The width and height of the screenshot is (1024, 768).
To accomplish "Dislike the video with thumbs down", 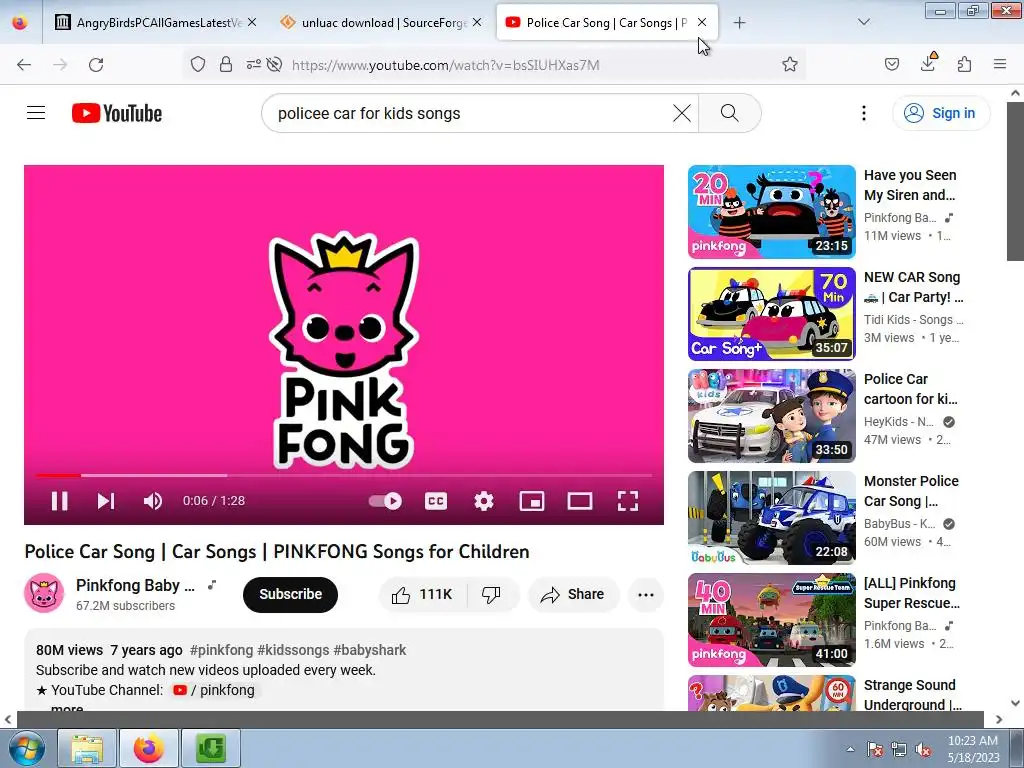I will click(492, 594).
